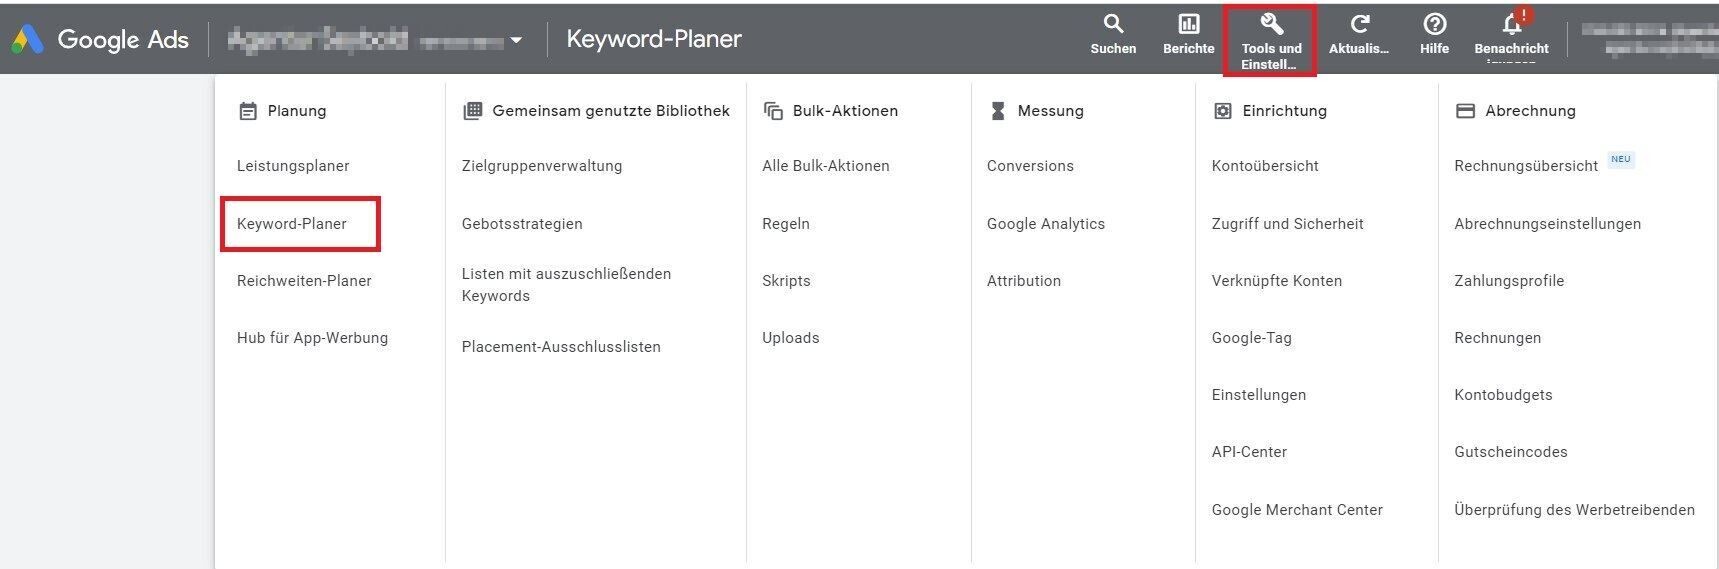Screen dimensions: 1719x569
Task: Open Verknüpfte Konten
Action: pyautogui.click(x=1277, y=281)
